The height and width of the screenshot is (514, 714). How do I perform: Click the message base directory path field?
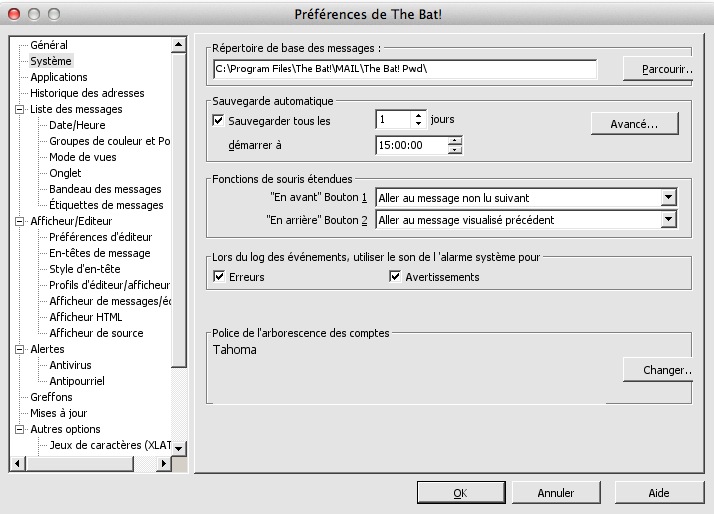[x=404, y=69]
